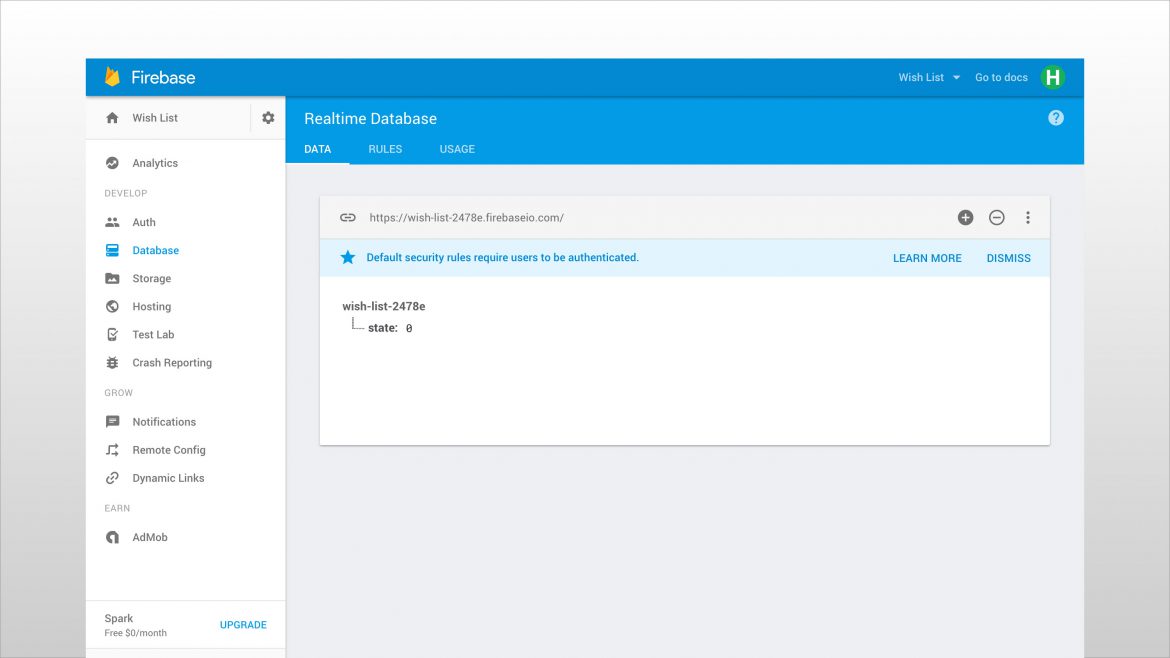The width and height of the screenshot is (1170, 658).
Task: Open Auth in the sidebar
Action: coord(144,222)
